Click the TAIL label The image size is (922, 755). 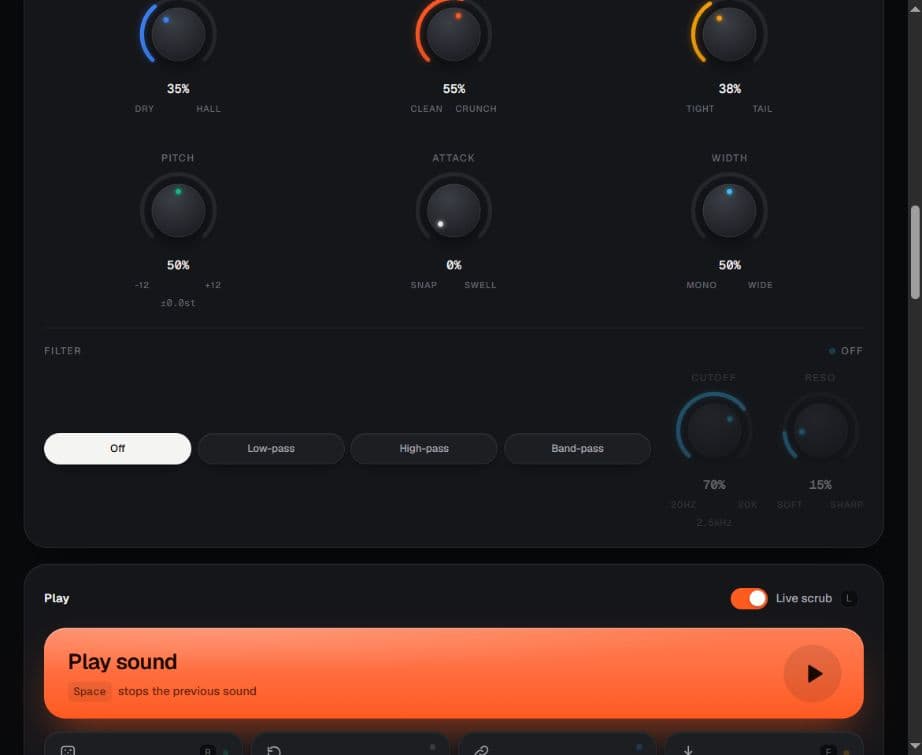pos(762,109)
